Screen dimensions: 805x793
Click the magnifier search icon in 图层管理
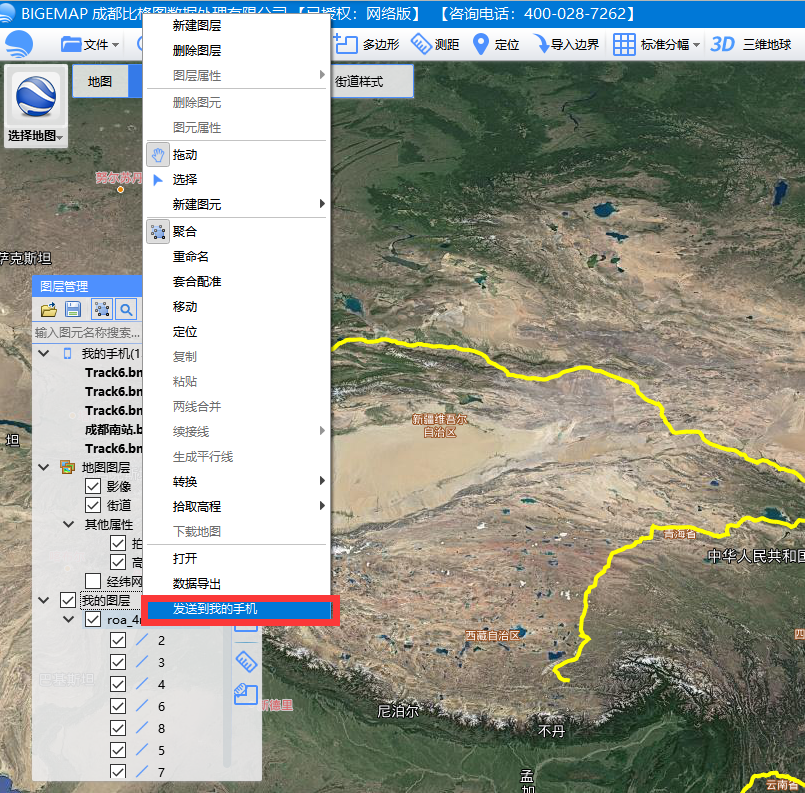click(x=126, y=309)
